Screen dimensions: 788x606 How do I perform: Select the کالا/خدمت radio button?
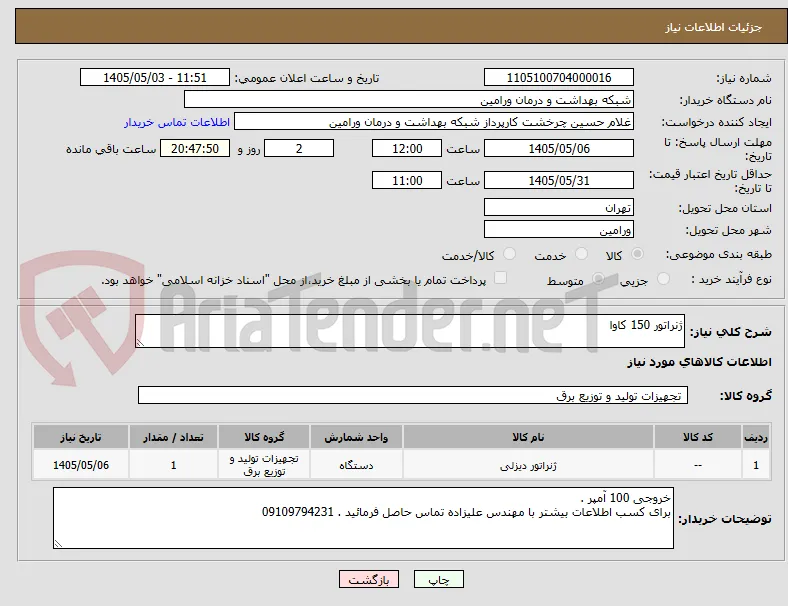(510, 254)
